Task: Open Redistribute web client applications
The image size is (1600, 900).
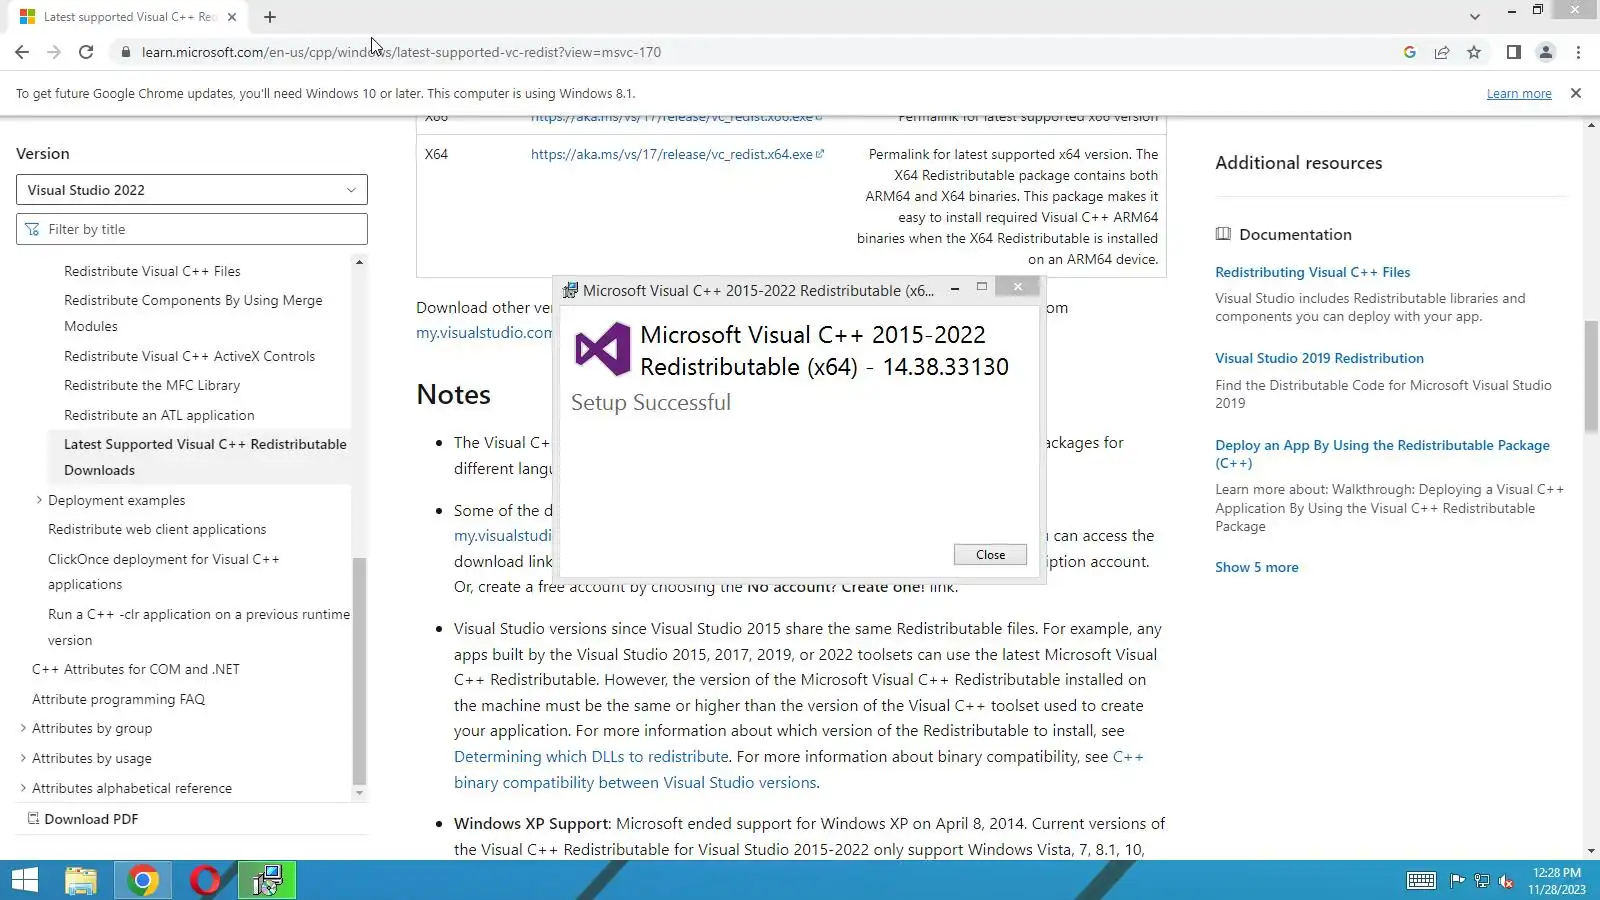Action: tap(157, 529)
